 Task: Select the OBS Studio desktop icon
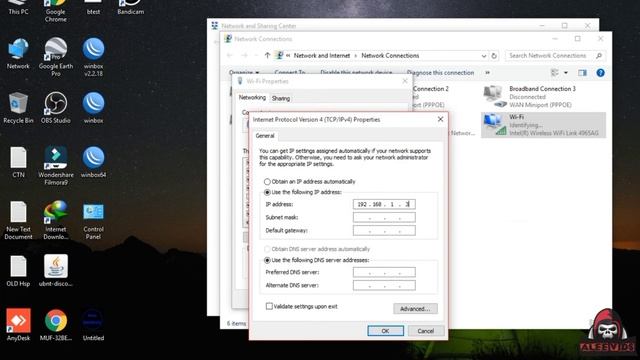[x=56, y=108]
